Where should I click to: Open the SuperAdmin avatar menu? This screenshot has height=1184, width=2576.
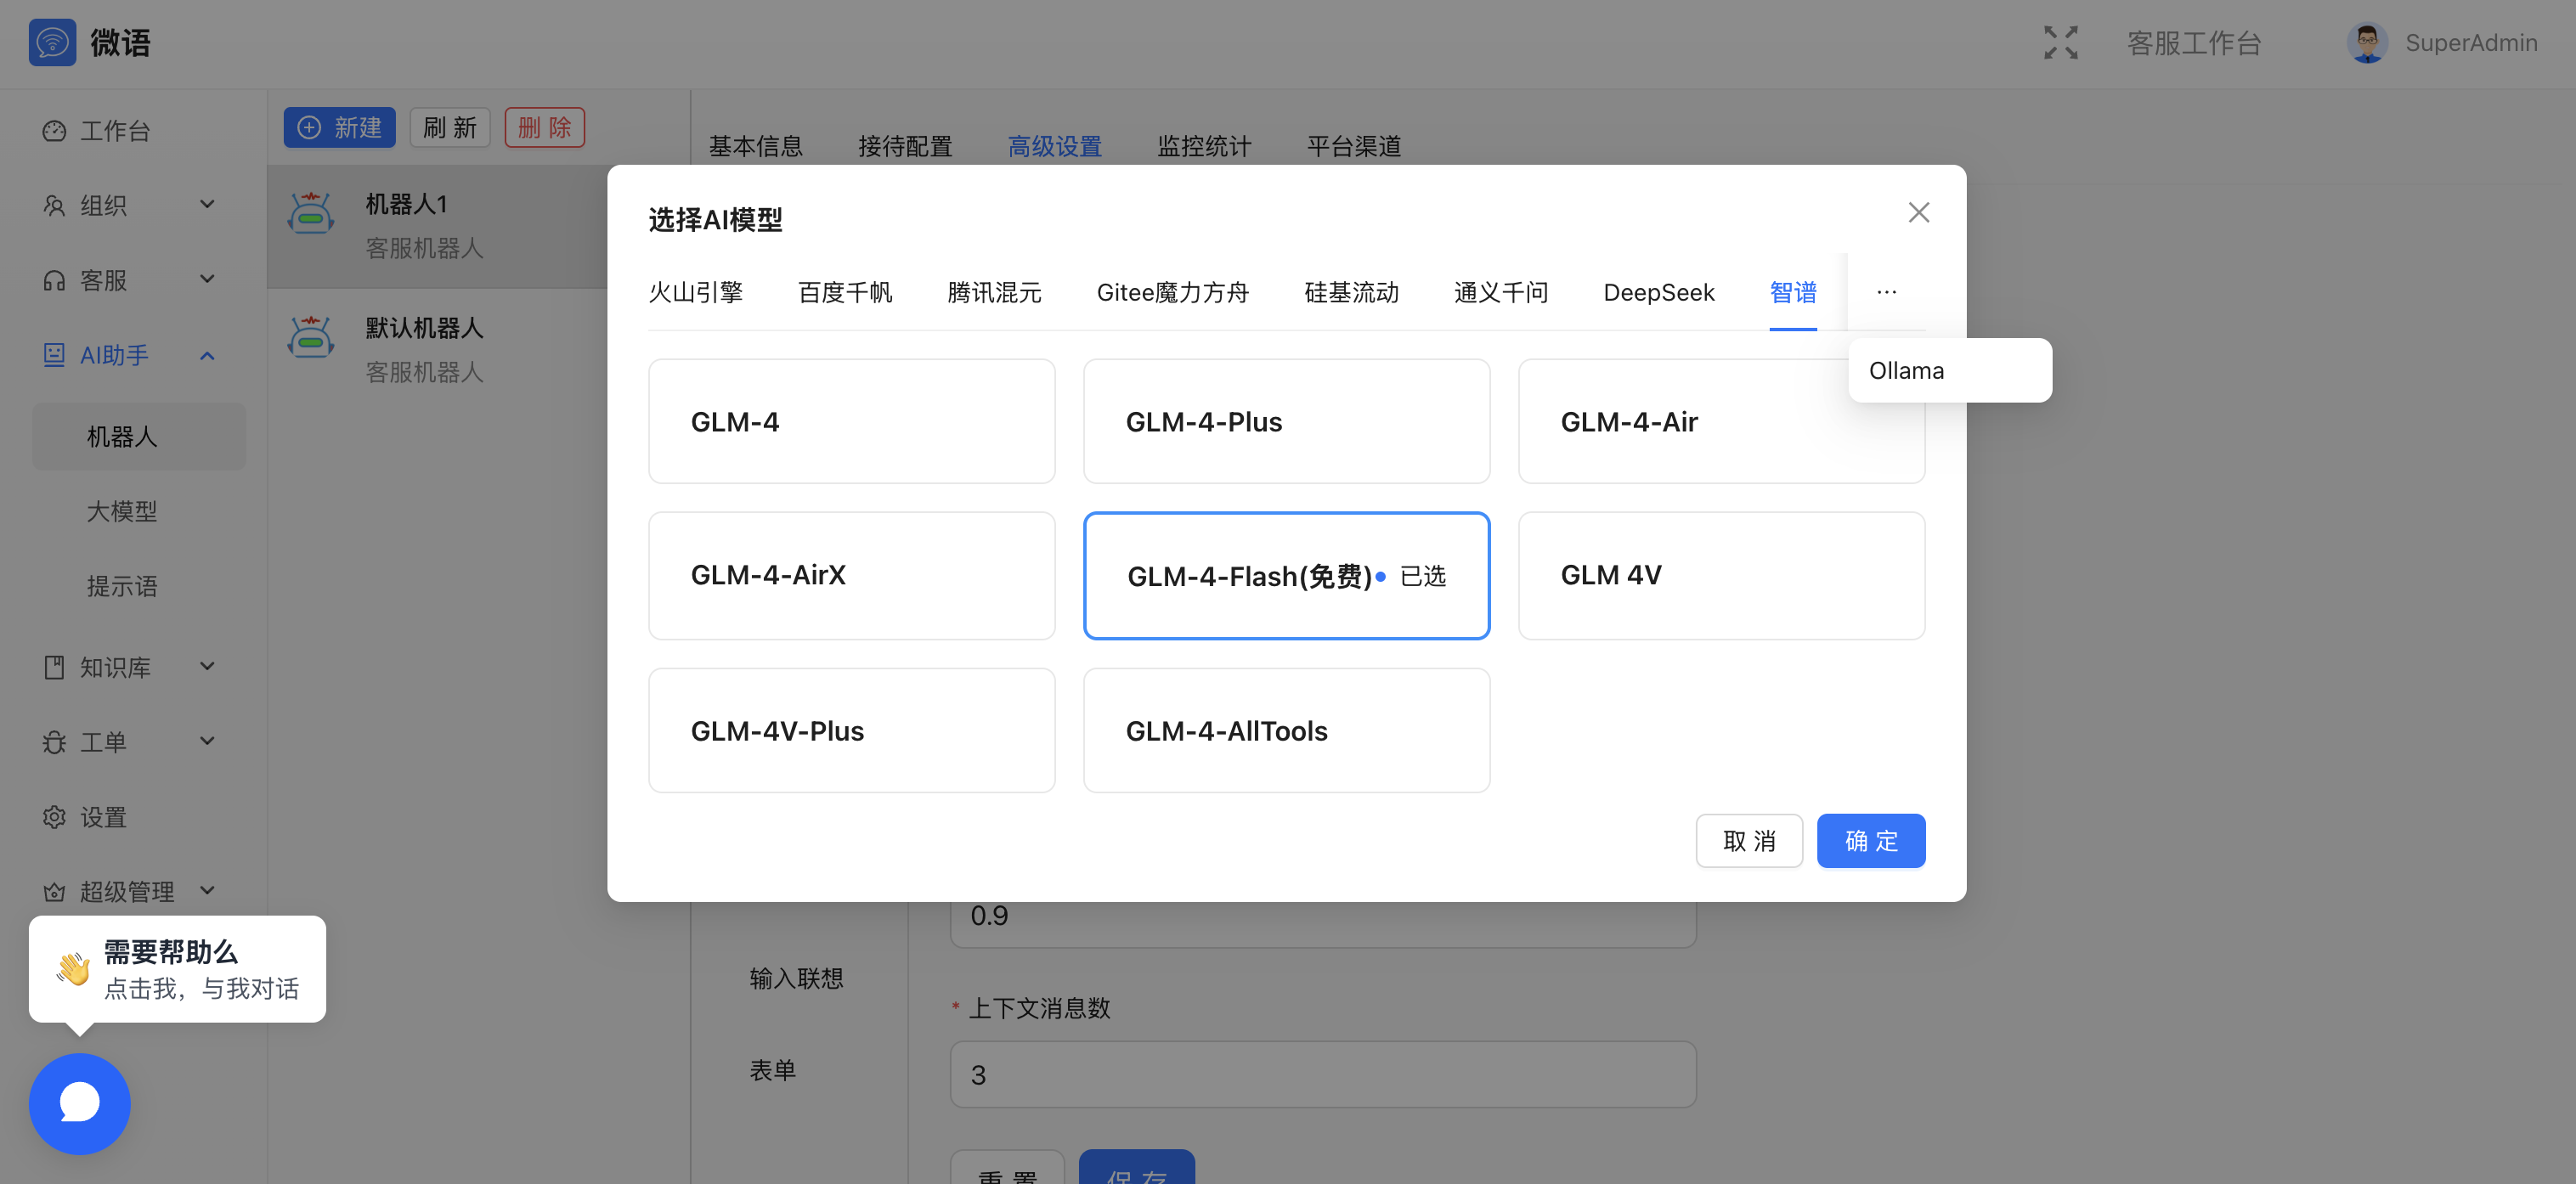[x=2366, y=42]
